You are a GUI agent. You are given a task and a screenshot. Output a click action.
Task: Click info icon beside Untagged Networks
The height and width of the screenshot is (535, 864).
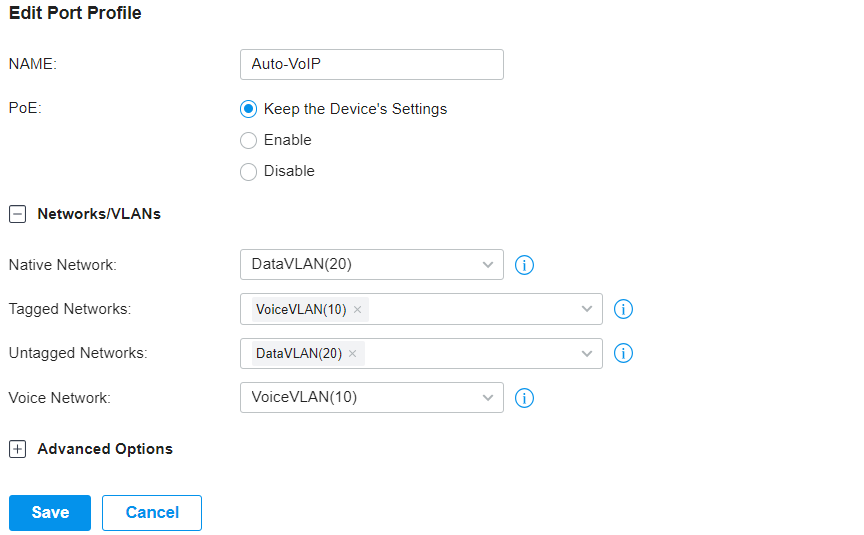point(623,353)
